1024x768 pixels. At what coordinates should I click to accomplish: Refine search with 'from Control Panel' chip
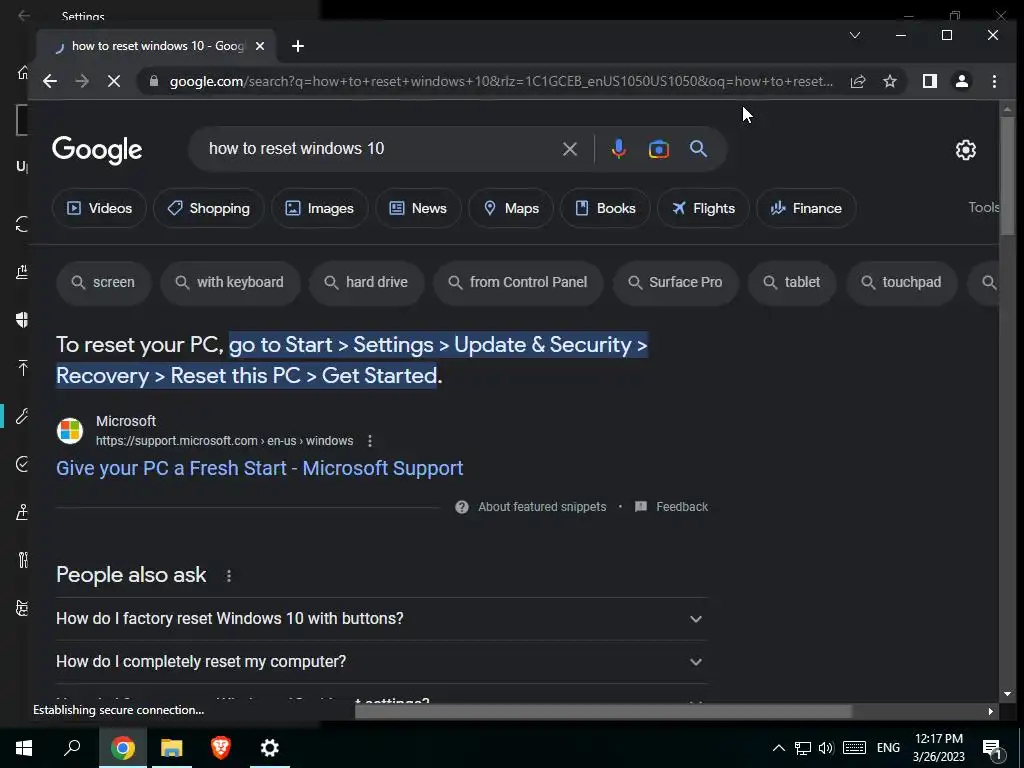pyautogui.click(x=518, y=283)
